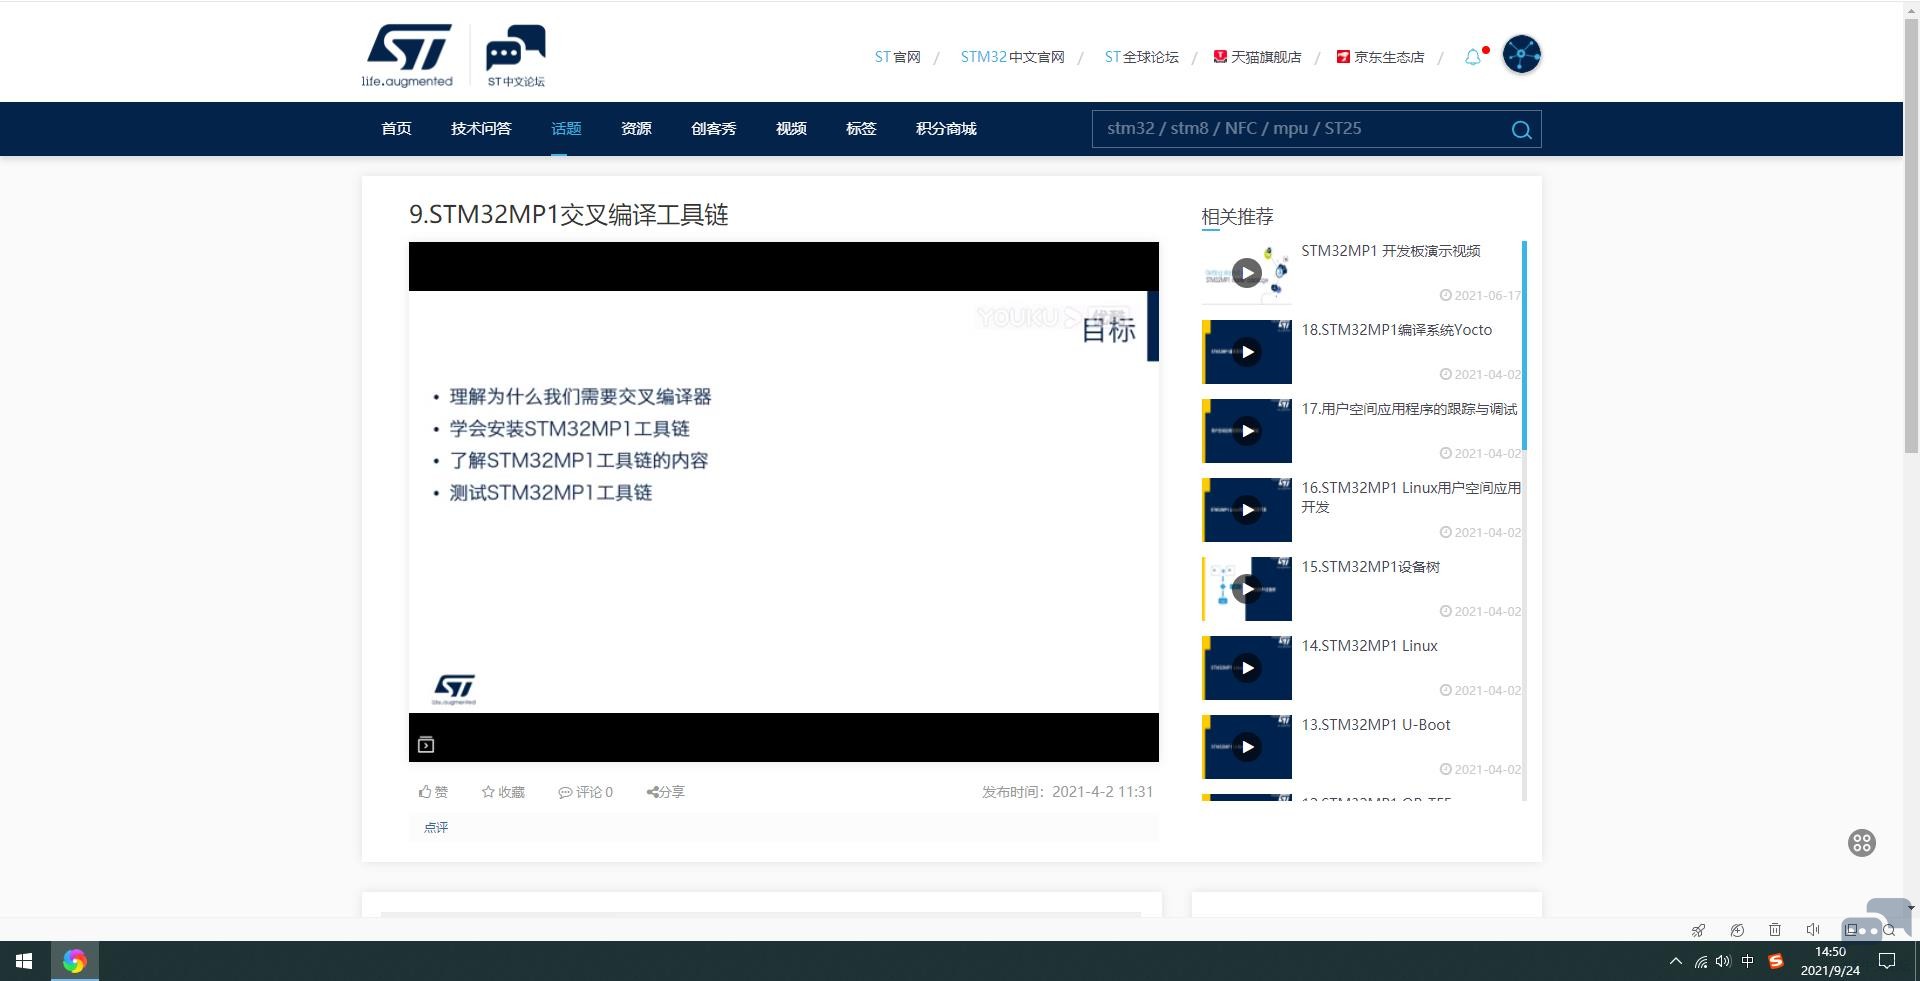Open title link 16.STM32MP1 Linux用户空间应用开发
This screenshot has height=981, width=1920.
[1411, 497]
